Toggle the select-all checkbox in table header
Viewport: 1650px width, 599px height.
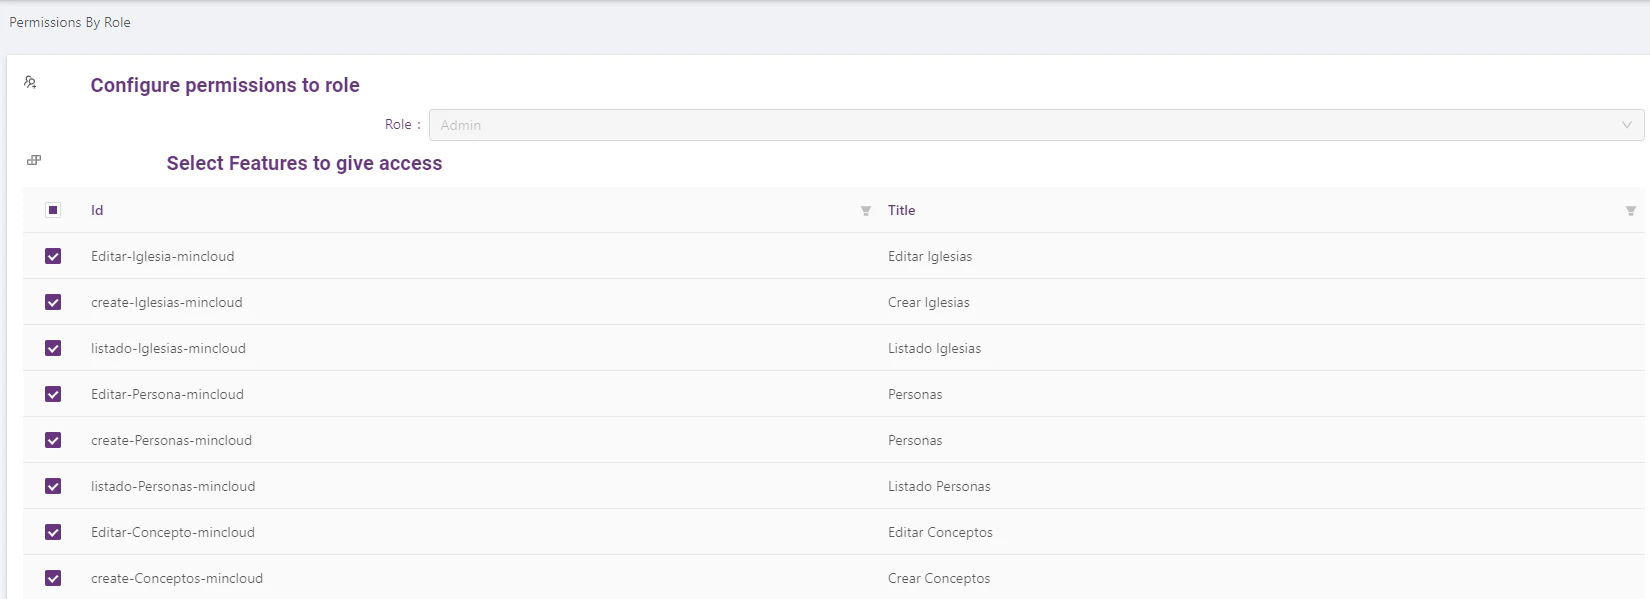coord(53,210)
